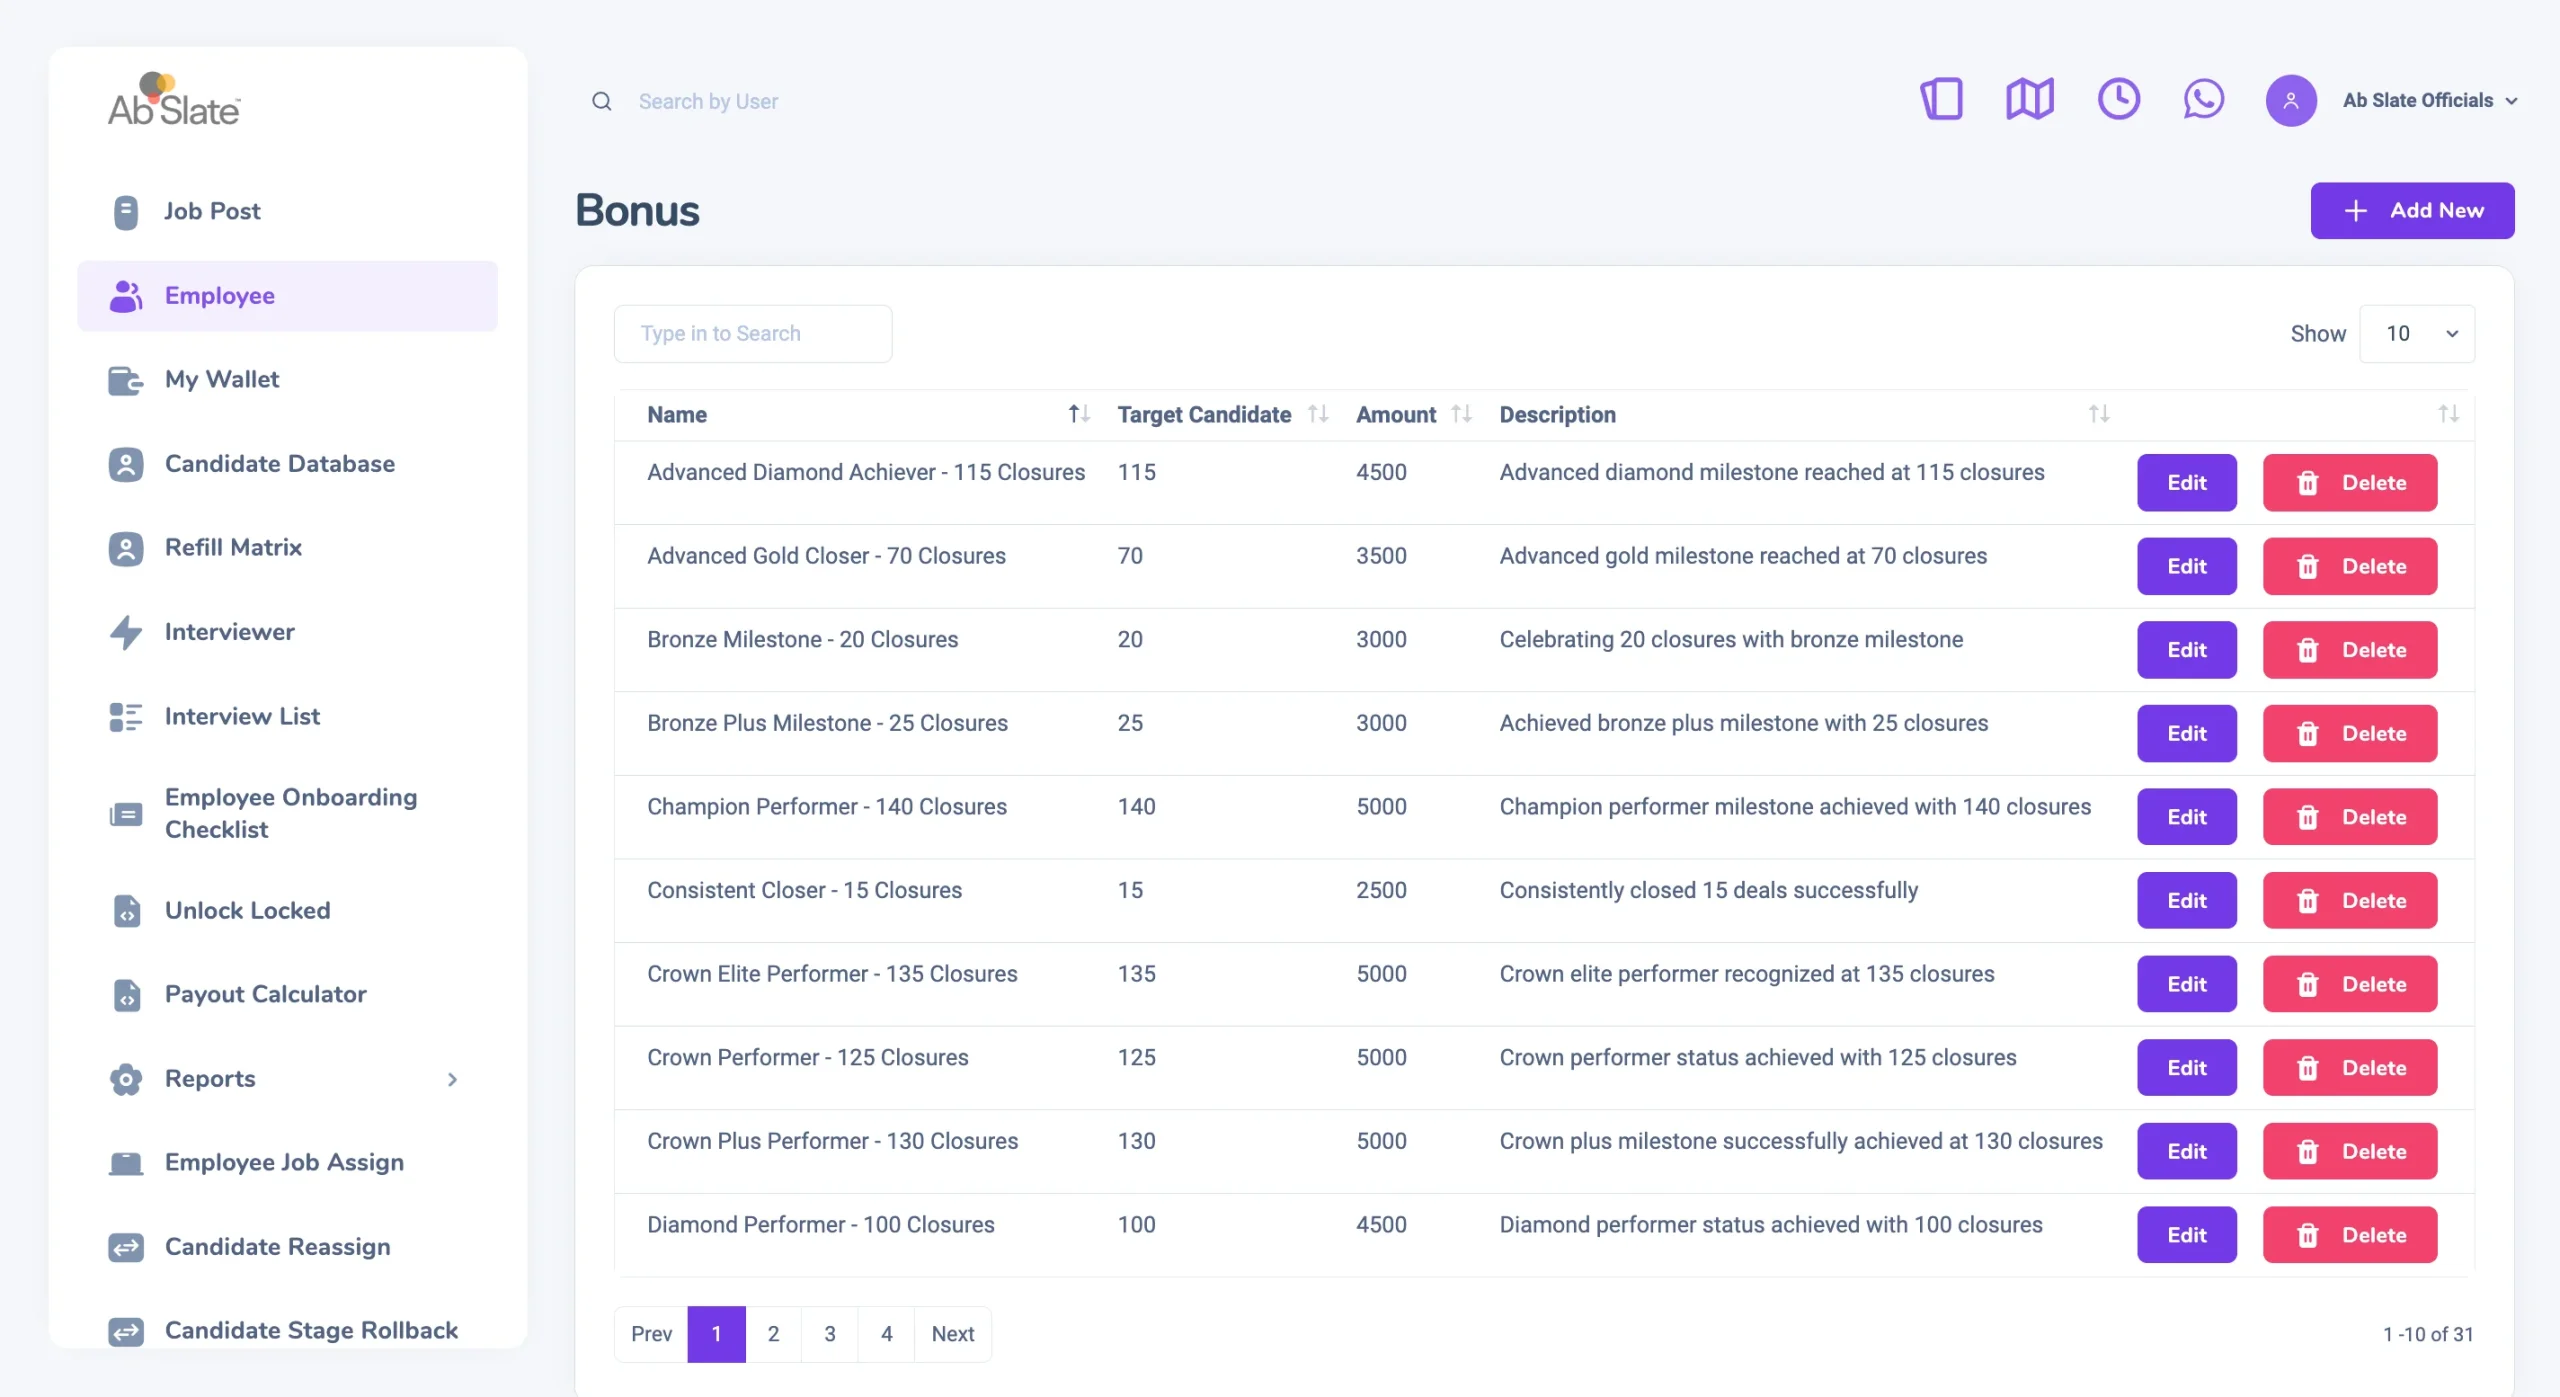Delete Bronze Milestone - 20 Closures row
The image size is (2560, 1397).
(x=2349, y=650)
